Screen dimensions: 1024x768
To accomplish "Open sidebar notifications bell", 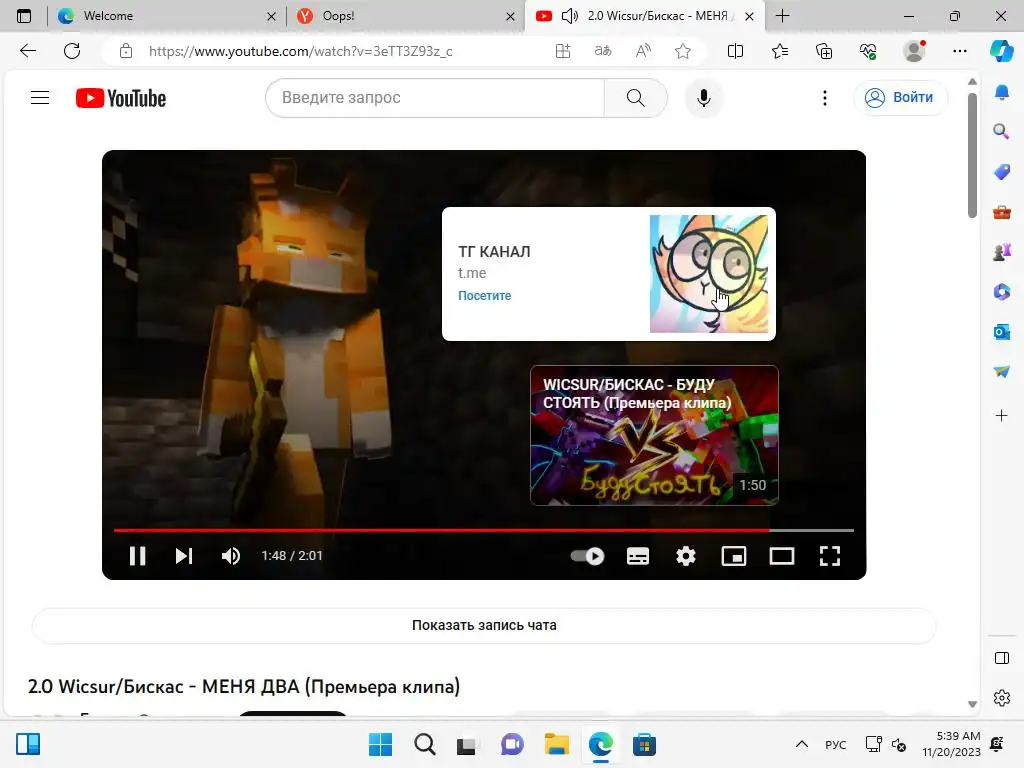I will click(x=1002, y=93).
